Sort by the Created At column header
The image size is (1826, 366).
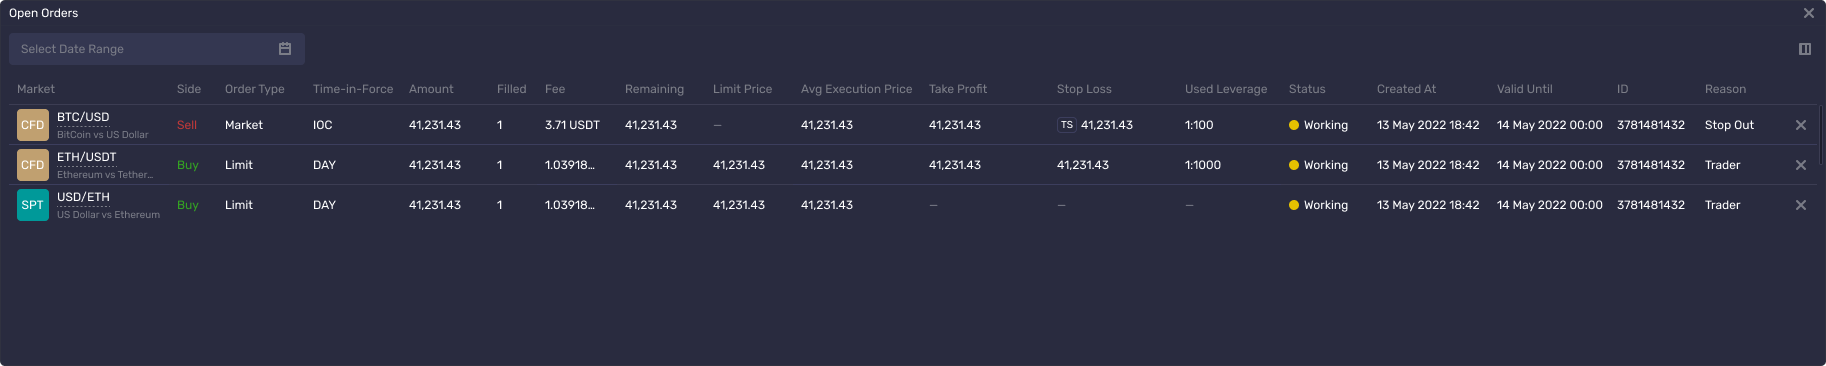(1406, 89)
